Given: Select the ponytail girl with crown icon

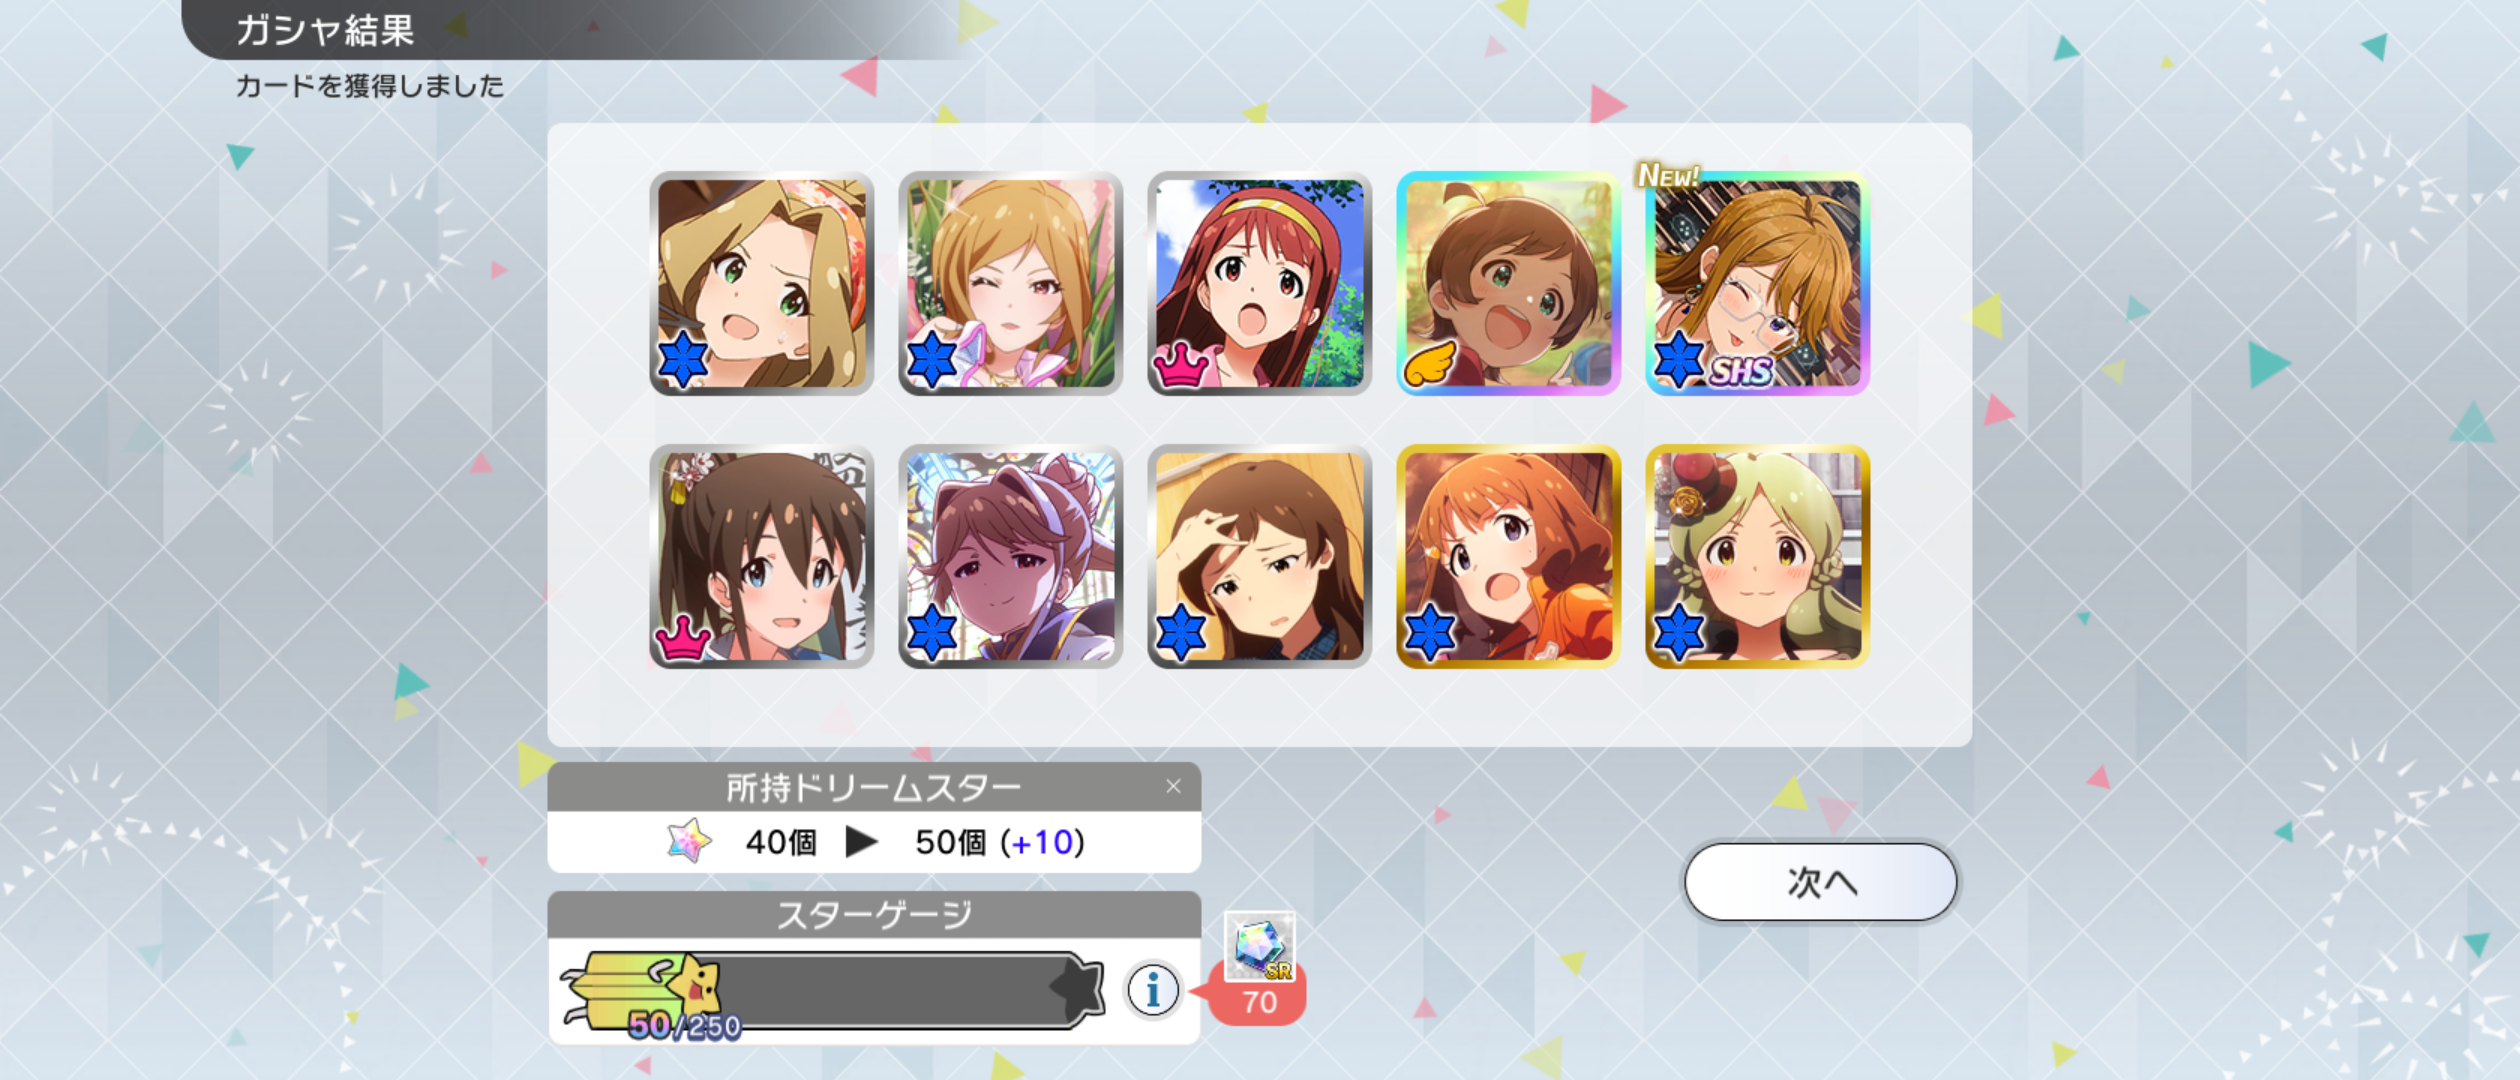Looking at the screenshot, I should tap(761, 556).
